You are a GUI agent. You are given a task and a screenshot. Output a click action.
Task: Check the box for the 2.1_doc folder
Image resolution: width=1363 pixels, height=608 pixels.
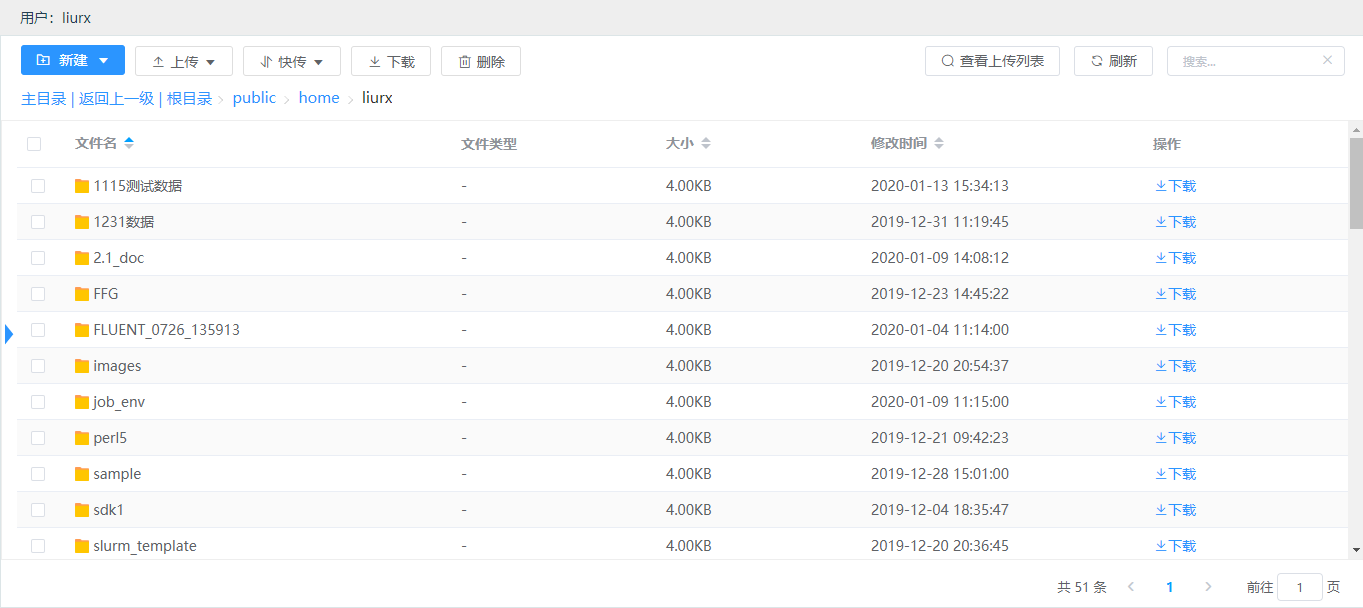click(38, 258)
